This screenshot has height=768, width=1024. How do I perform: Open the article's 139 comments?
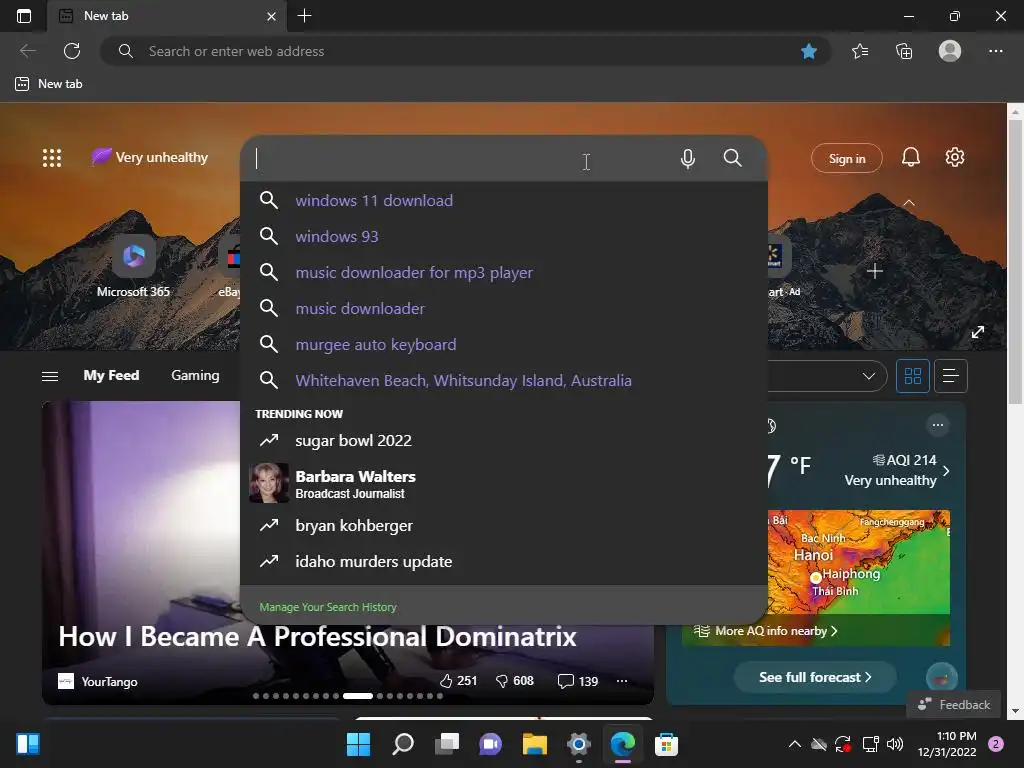coord(578,681)
